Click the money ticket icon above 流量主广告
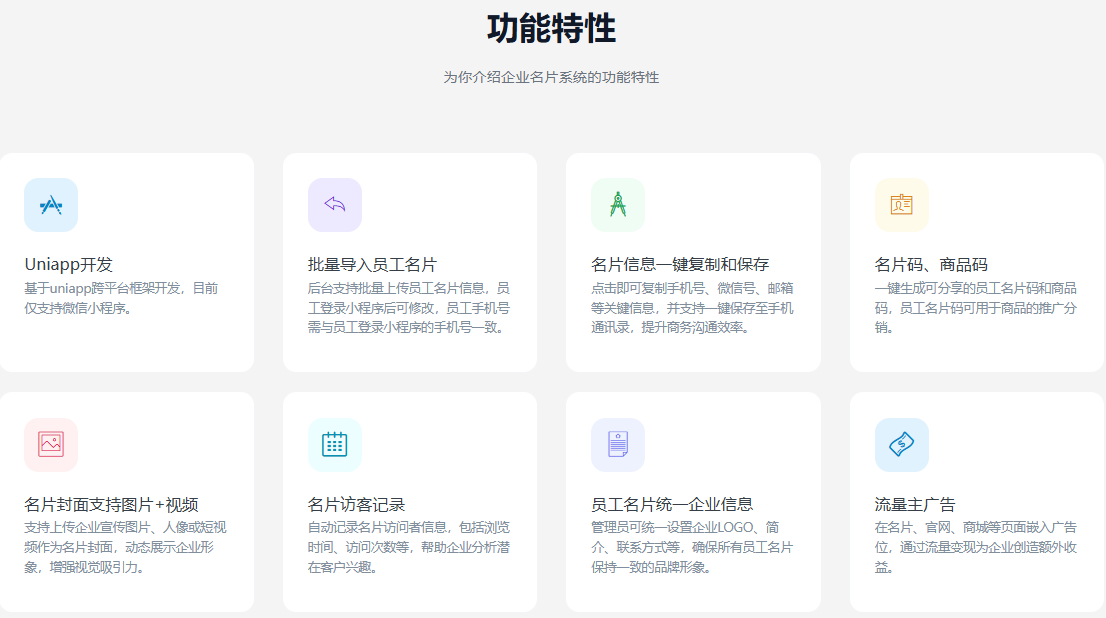 (x=901, y=444)
